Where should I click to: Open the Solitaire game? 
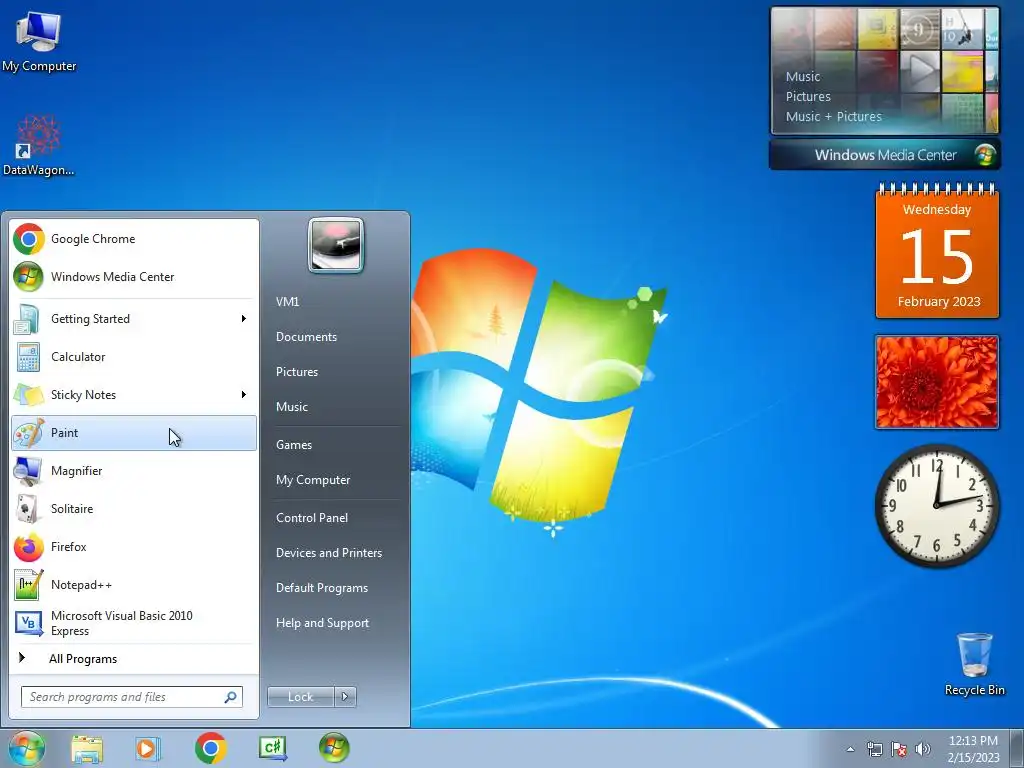click(x=134, y=509)
